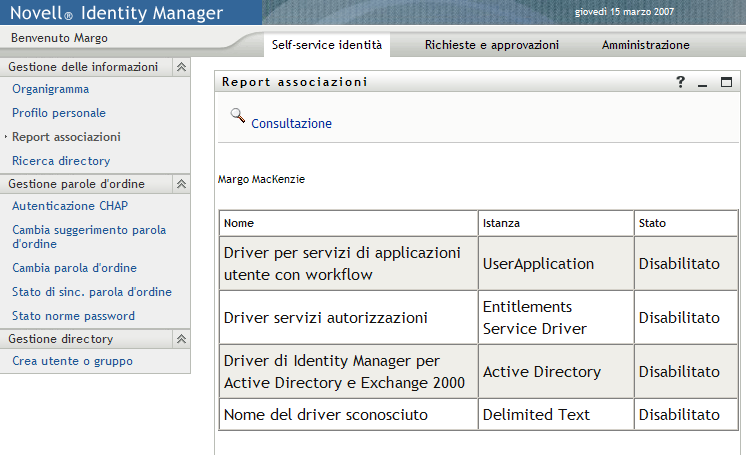Open the Amministrazione tab
Image resolution: width=746 pixels, height=455 pixels.
(645, 45)
